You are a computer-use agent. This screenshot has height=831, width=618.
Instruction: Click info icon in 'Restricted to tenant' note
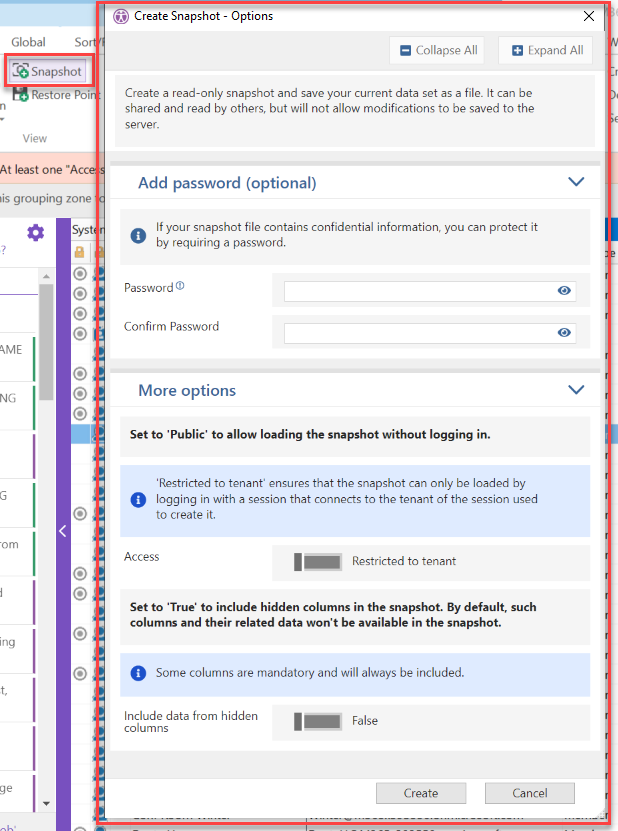click(x=140, y=499)
